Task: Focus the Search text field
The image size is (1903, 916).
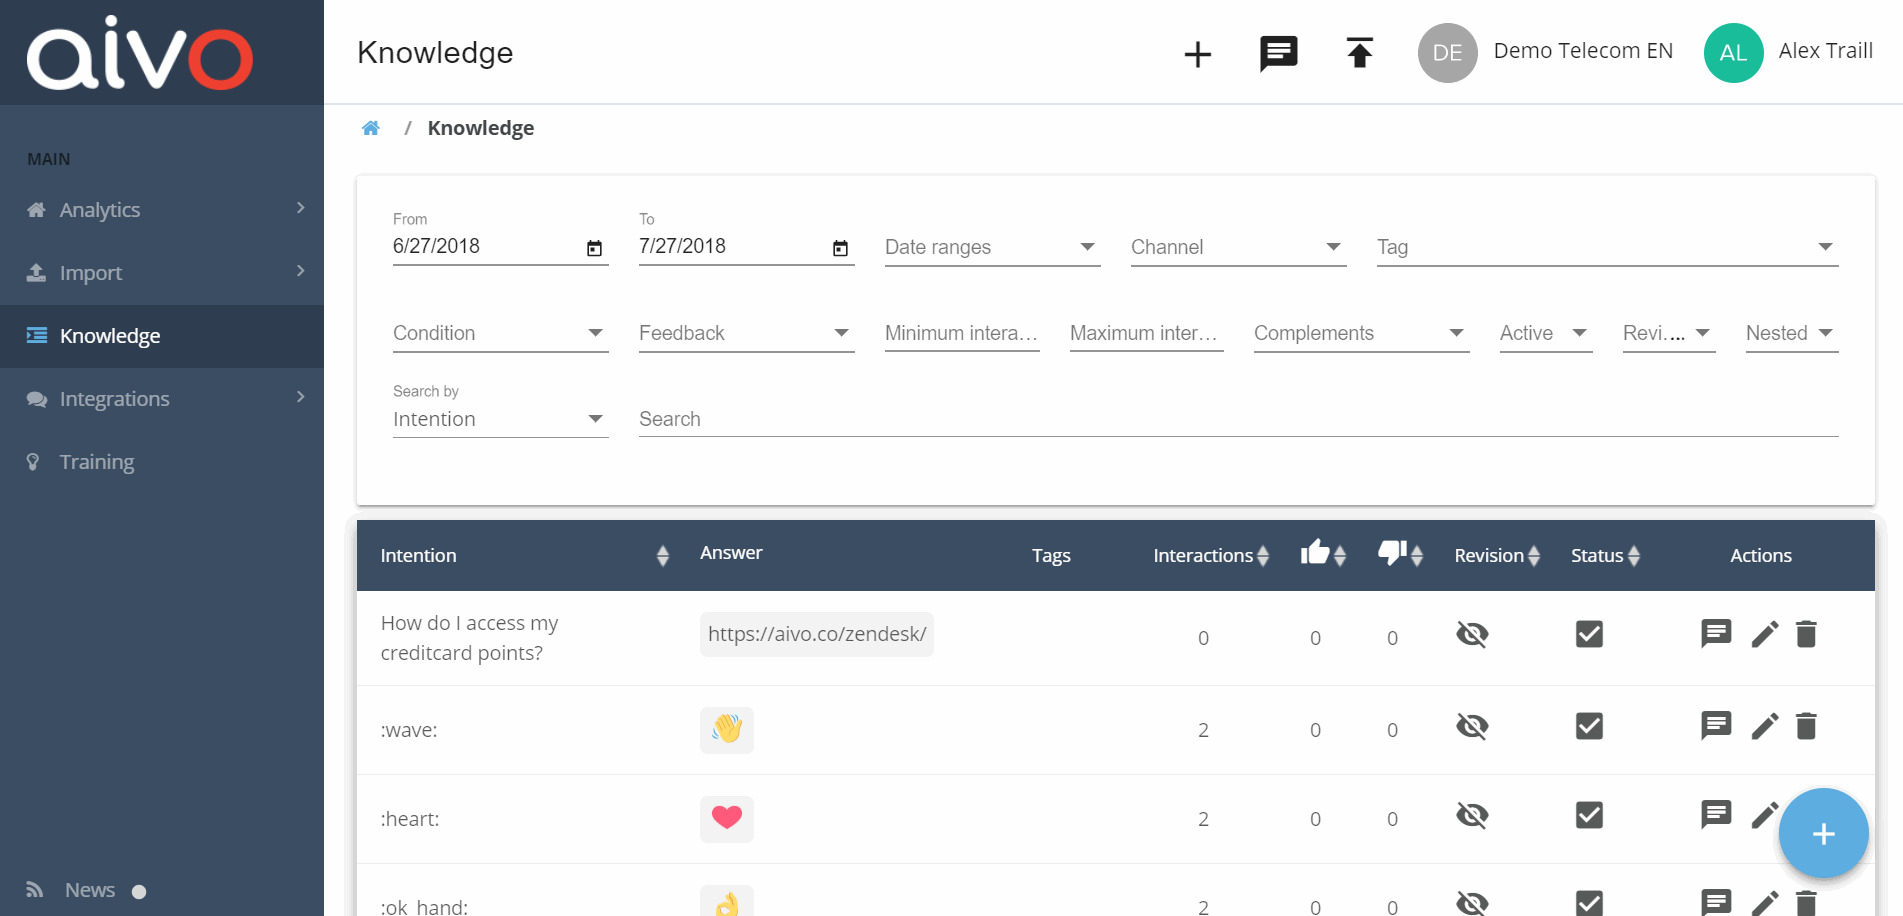Action: 1238,419
